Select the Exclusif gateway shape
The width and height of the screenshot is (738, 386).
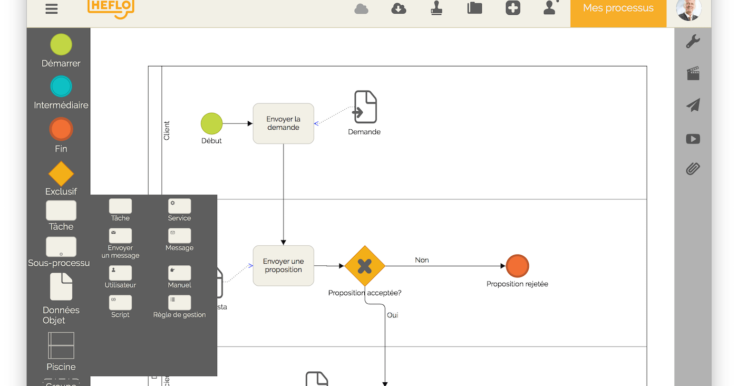pyautogui.click(x=61, y=174)
